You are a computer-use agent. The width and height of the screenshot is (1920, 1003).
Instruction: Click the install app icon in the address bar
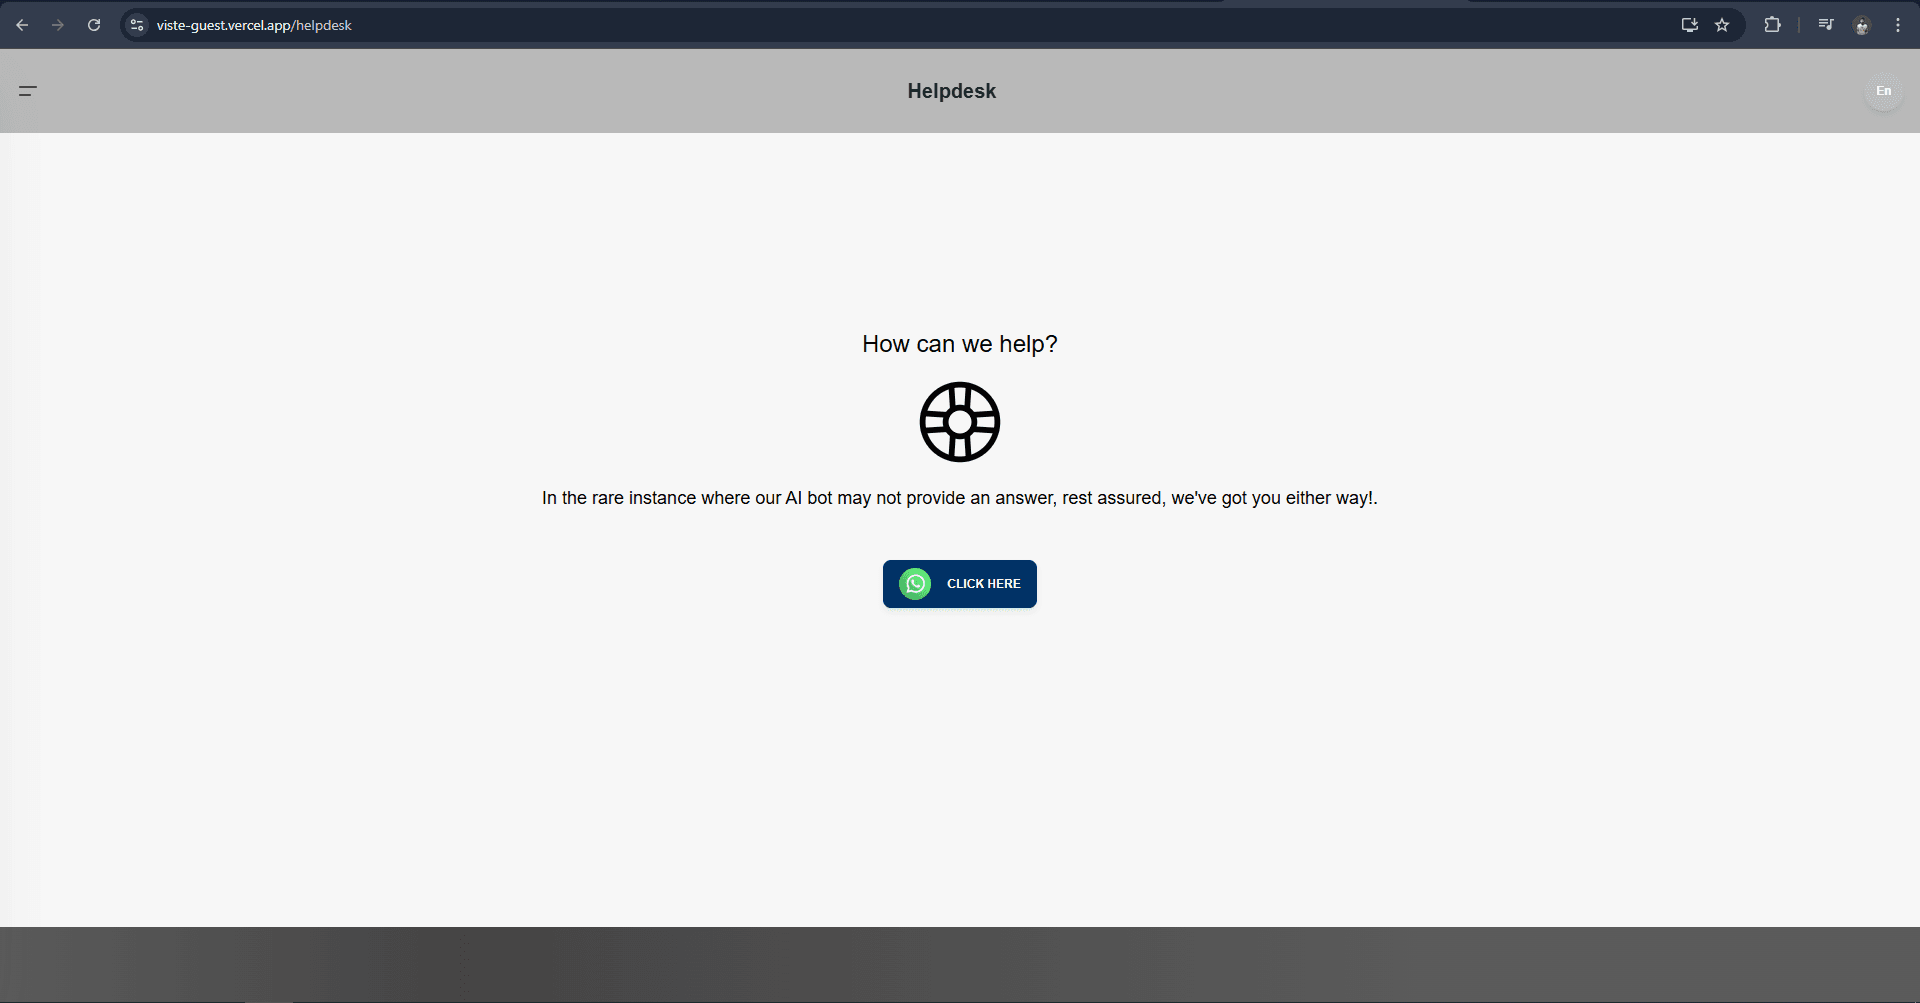[1689, 25]
